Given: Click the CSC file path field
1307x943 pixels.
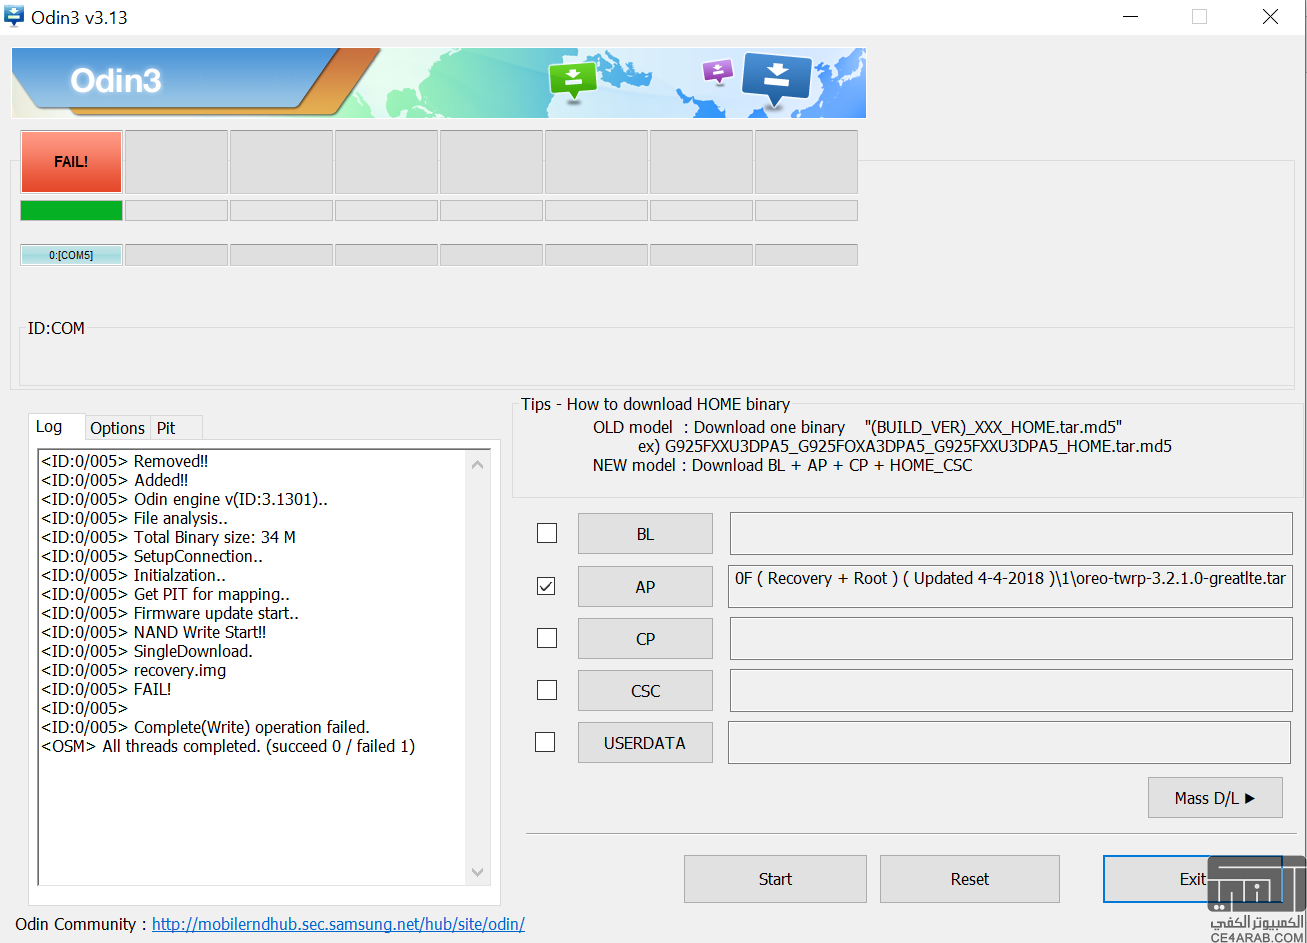Looking at the screenshot, I should pos(1011,690).
